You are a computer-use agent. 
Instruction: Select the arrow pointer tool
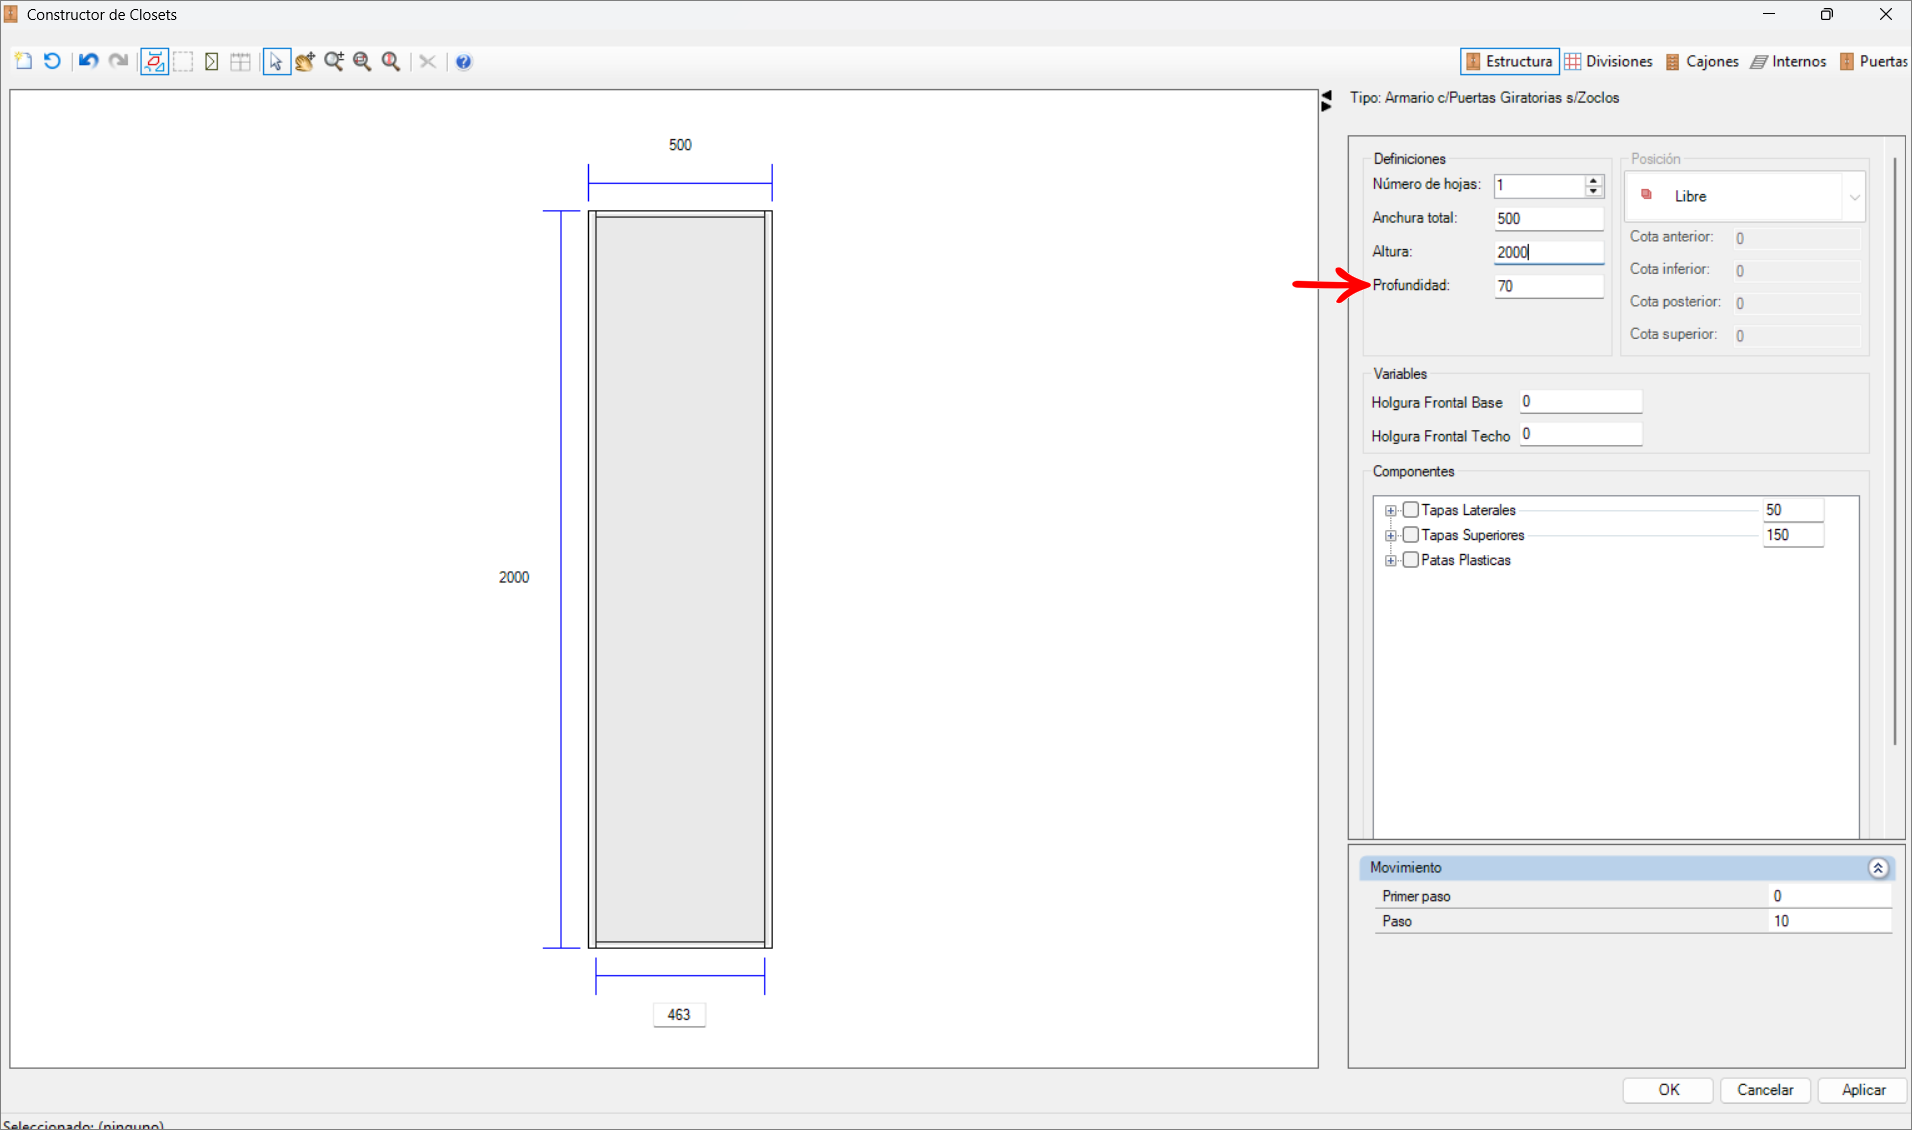275,61
